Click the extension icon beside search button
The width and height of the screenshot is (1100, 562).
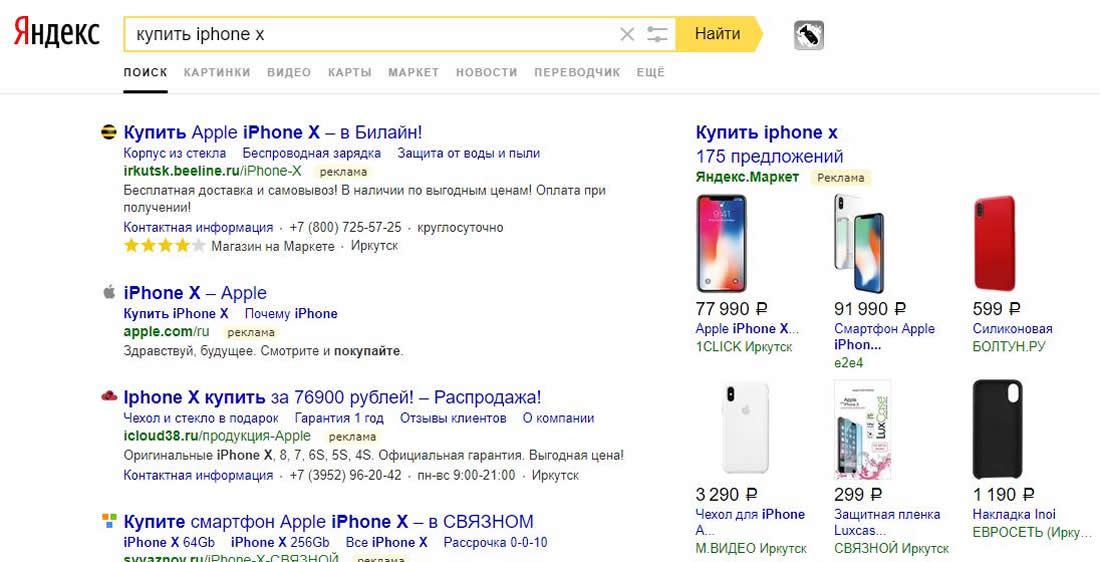(808, 35)
